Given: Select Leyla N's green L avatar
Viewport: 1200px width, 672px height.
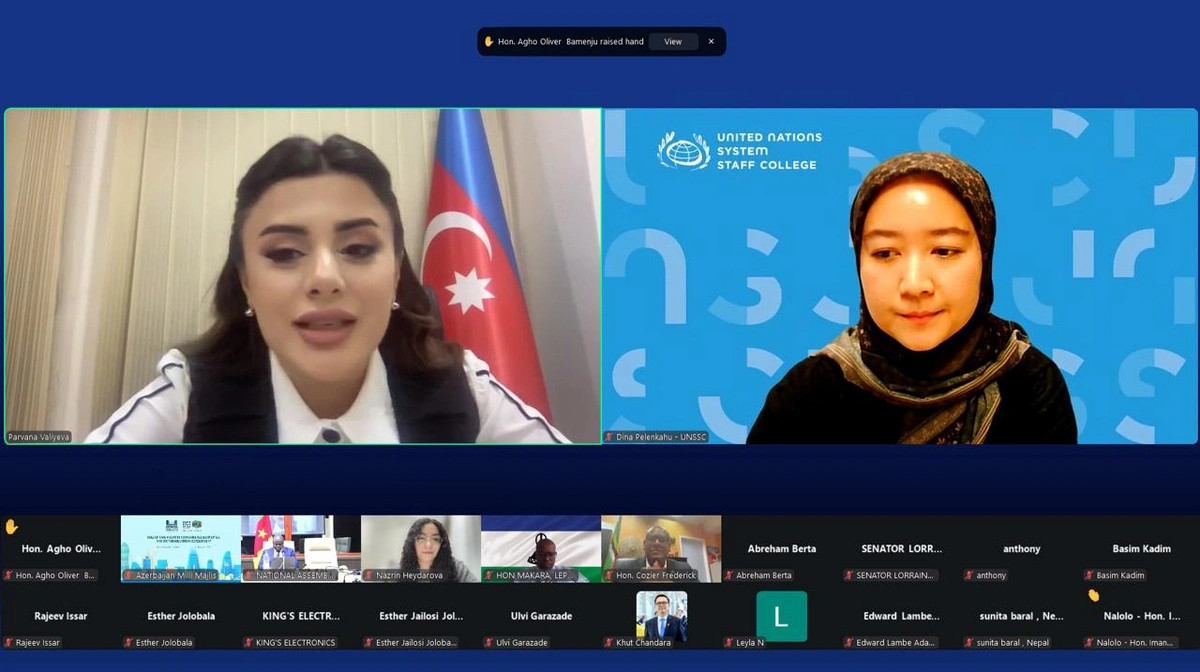Looking at the screenshot, I should [781, 616].
